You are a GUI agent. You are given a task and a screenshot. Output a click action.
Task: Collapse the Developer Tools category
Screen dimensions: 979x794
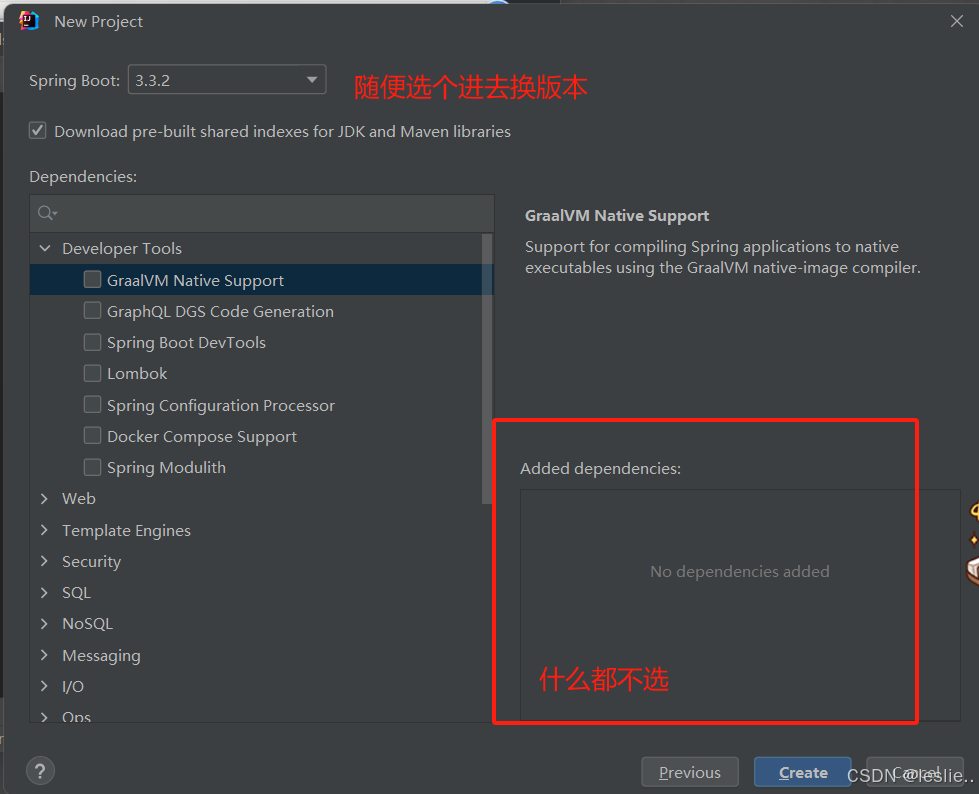pyautogui.click(x=45, y=248)
